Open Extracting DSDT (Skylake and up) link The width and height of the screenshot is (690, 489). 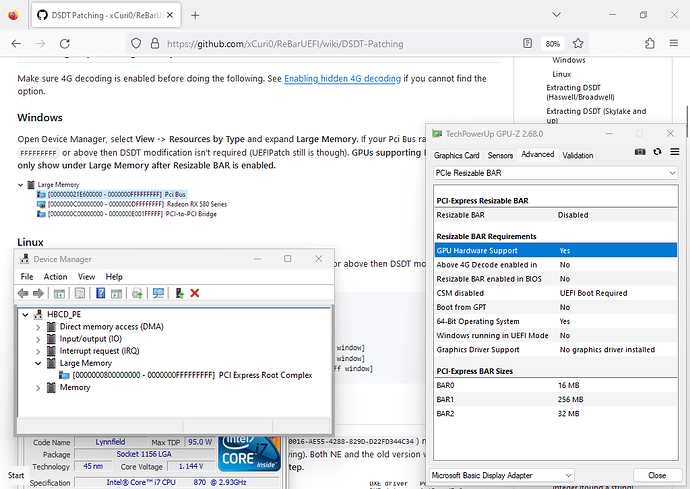click(x=596, y=116)
